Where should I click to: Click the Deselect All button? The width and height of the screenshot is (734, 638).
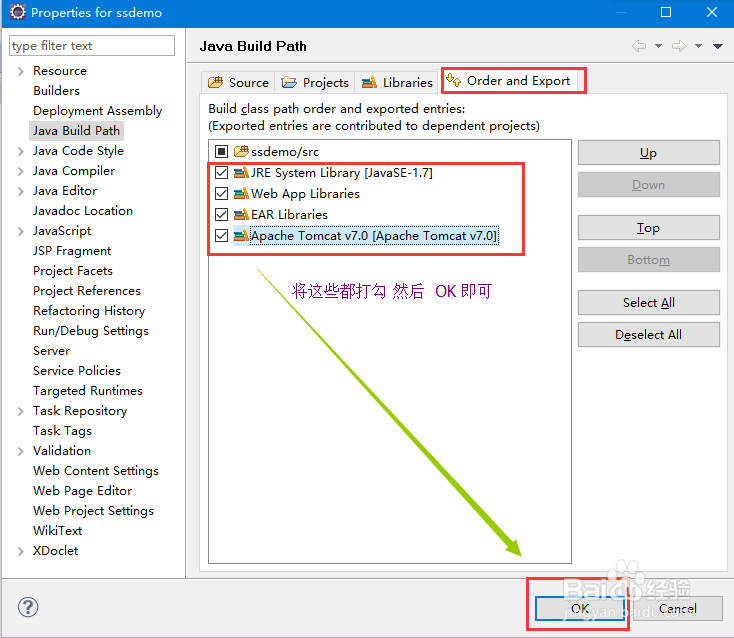click(648, 334)
